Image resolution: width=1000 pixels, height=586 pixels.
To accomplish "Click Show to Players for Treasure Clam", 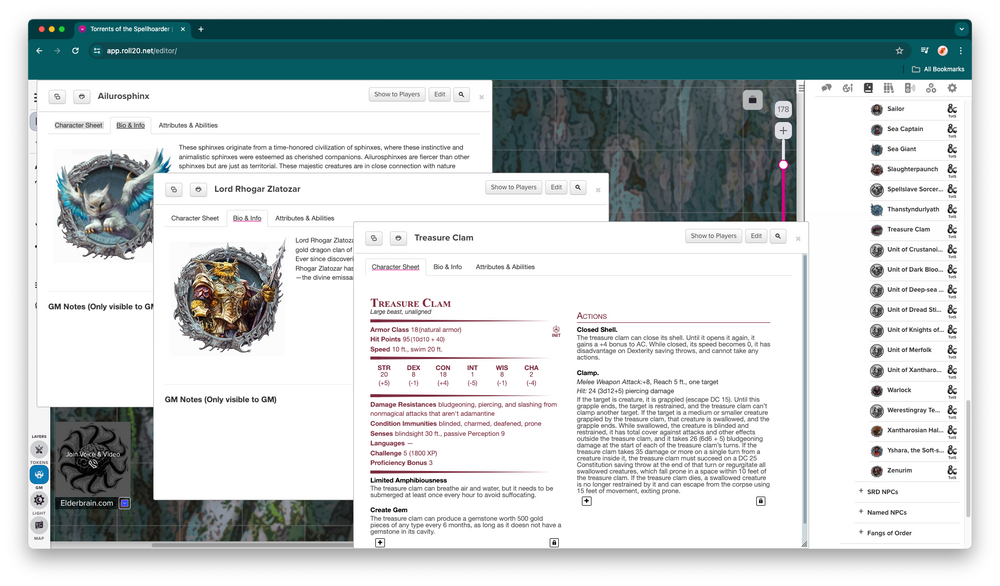I will (x=714, y=237).
